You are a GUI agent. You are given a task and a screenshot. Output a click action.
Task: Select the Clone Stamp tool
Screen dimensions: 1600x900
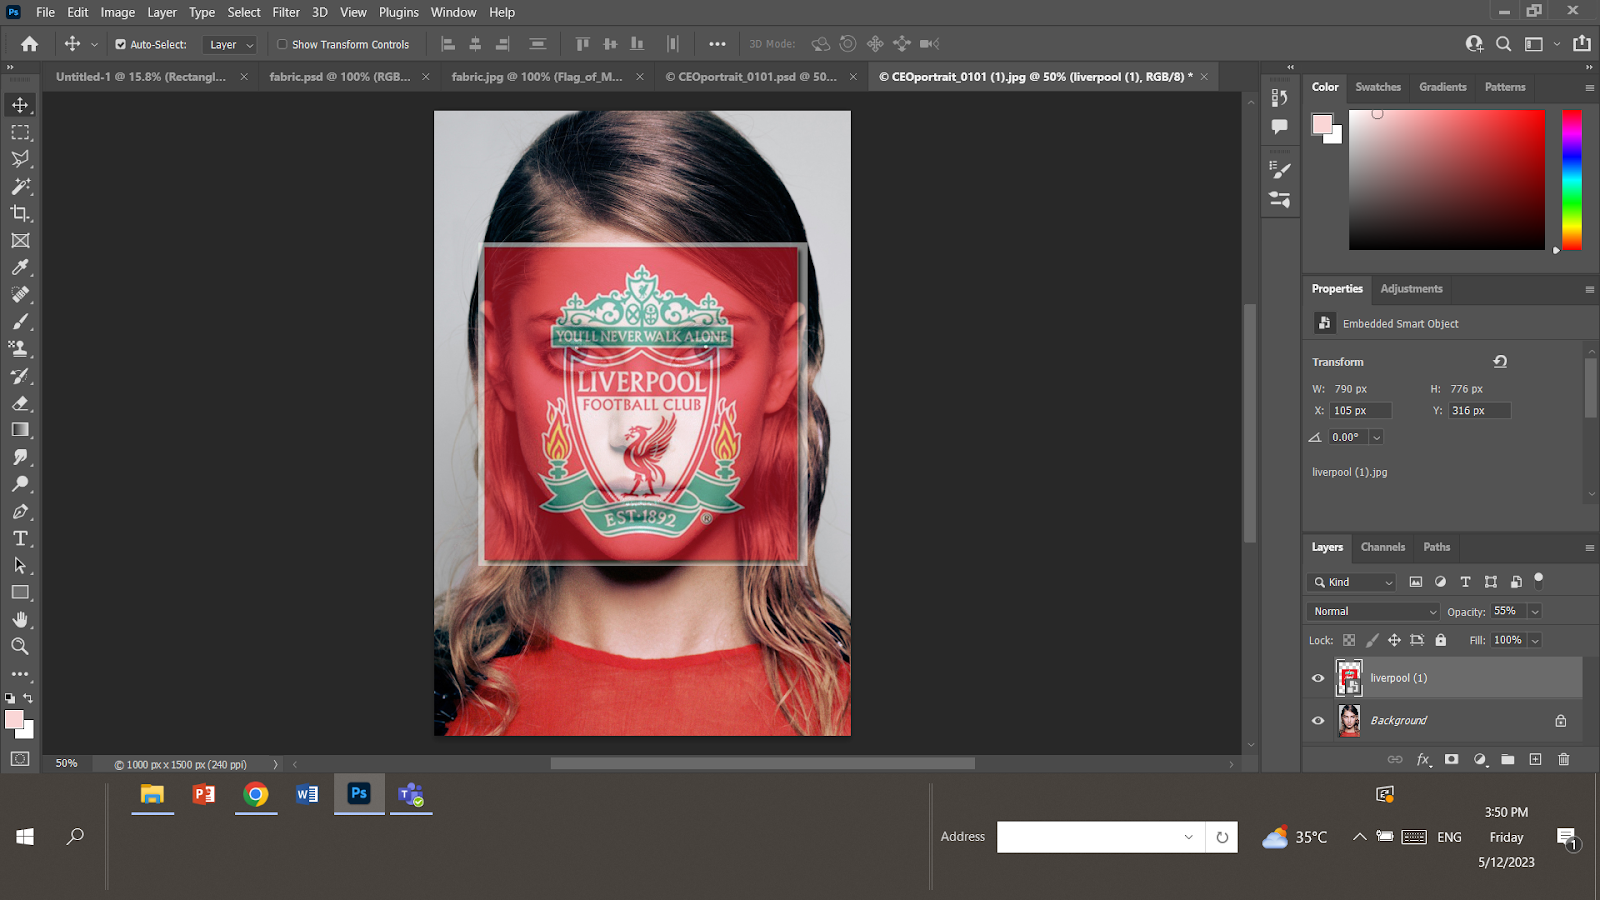[x=20, y=349]
